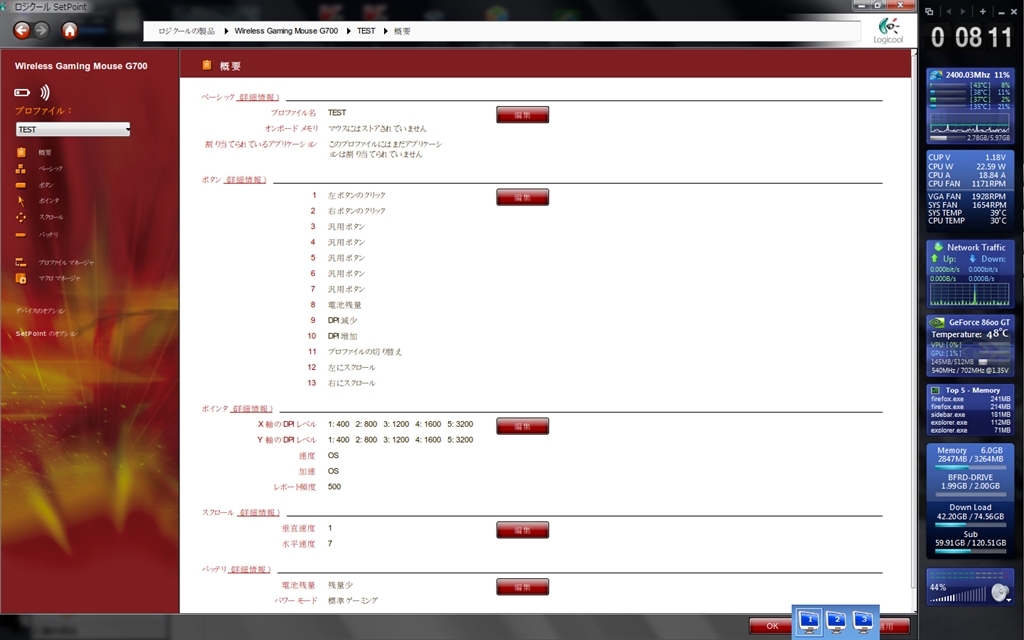
Task: Select monitor 1 icon in display switcher
Action: (810, 622)
